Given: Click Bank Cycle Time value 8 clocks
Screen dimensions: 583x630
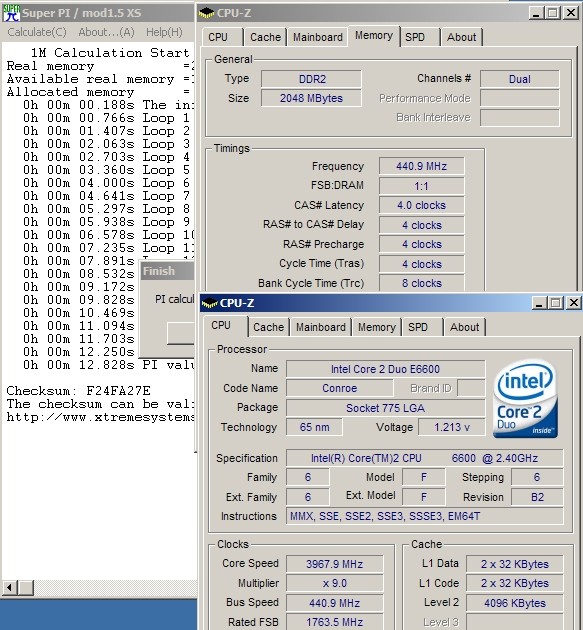Looking at the screenshot, I should pyautogui.click(x=421, y=283).
